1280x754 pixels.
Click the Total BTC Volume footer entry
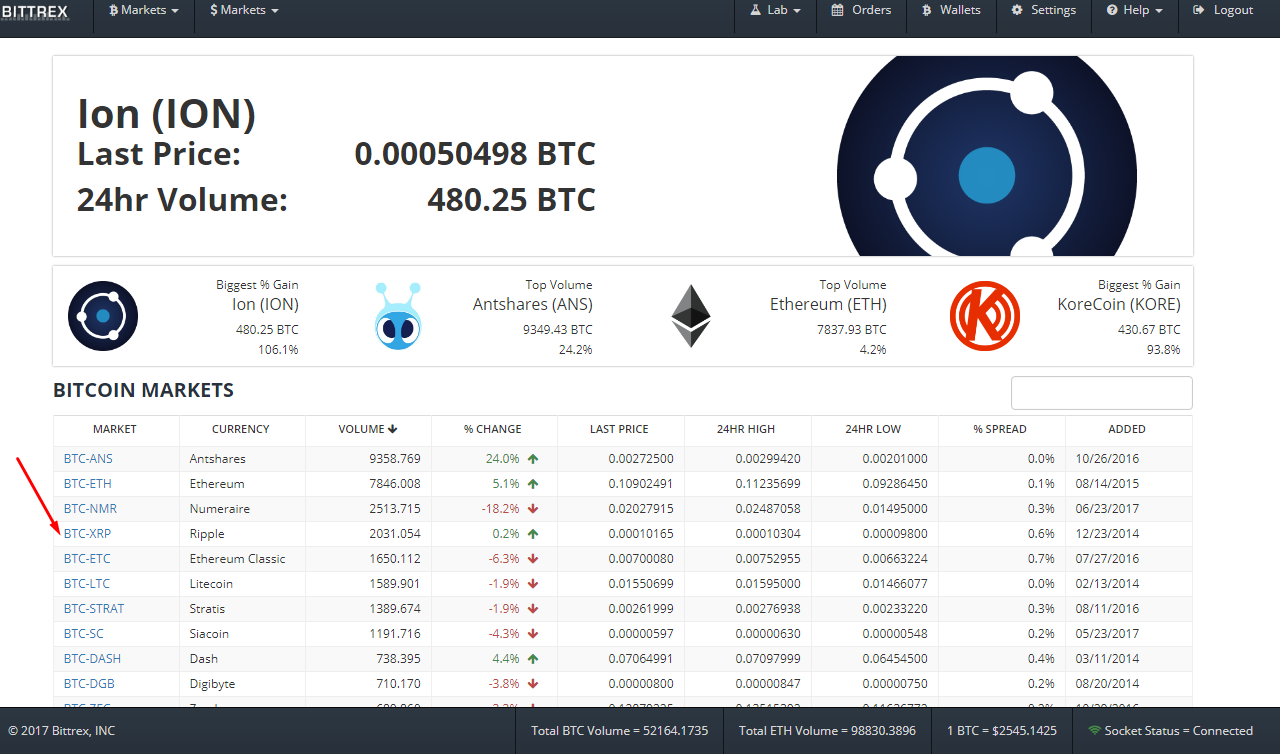tap(619, 731)
